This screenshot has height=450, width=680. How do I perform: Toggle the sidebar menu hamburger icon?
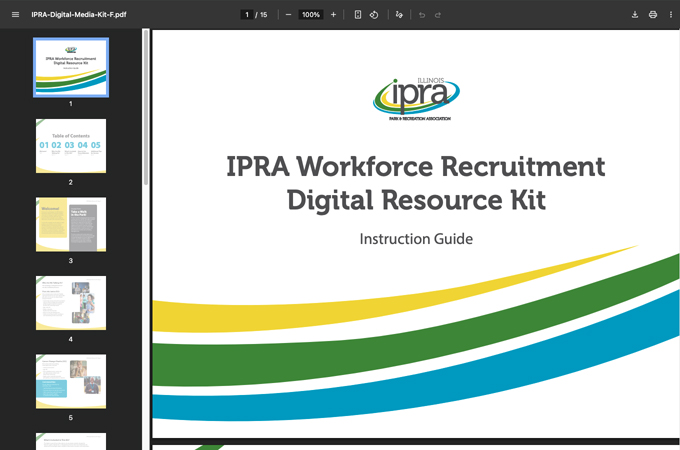16,15
